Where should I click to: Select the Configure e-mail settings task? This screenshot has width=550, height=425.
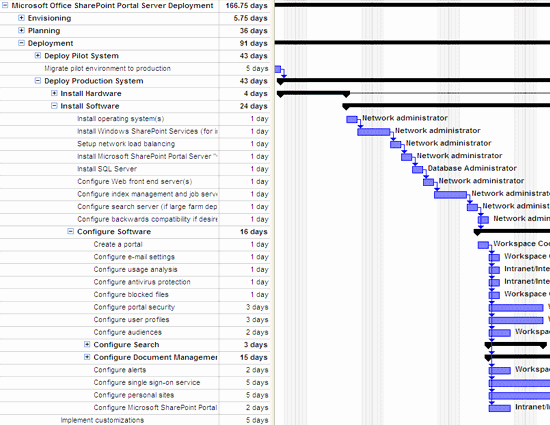pyautogui.click(x=134, y=257)
